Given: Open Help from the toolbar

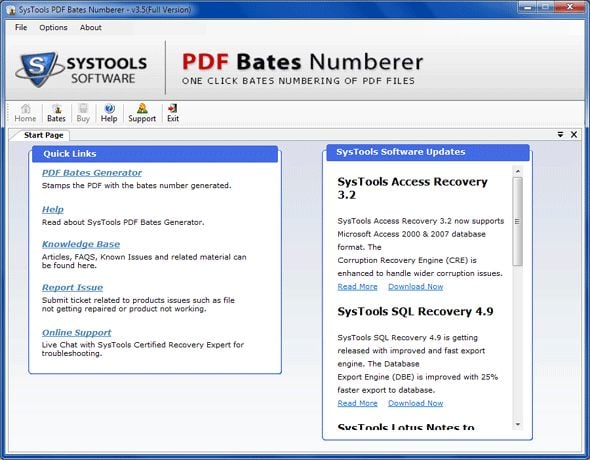Looking at the screenshot, I should coord(109,113).
